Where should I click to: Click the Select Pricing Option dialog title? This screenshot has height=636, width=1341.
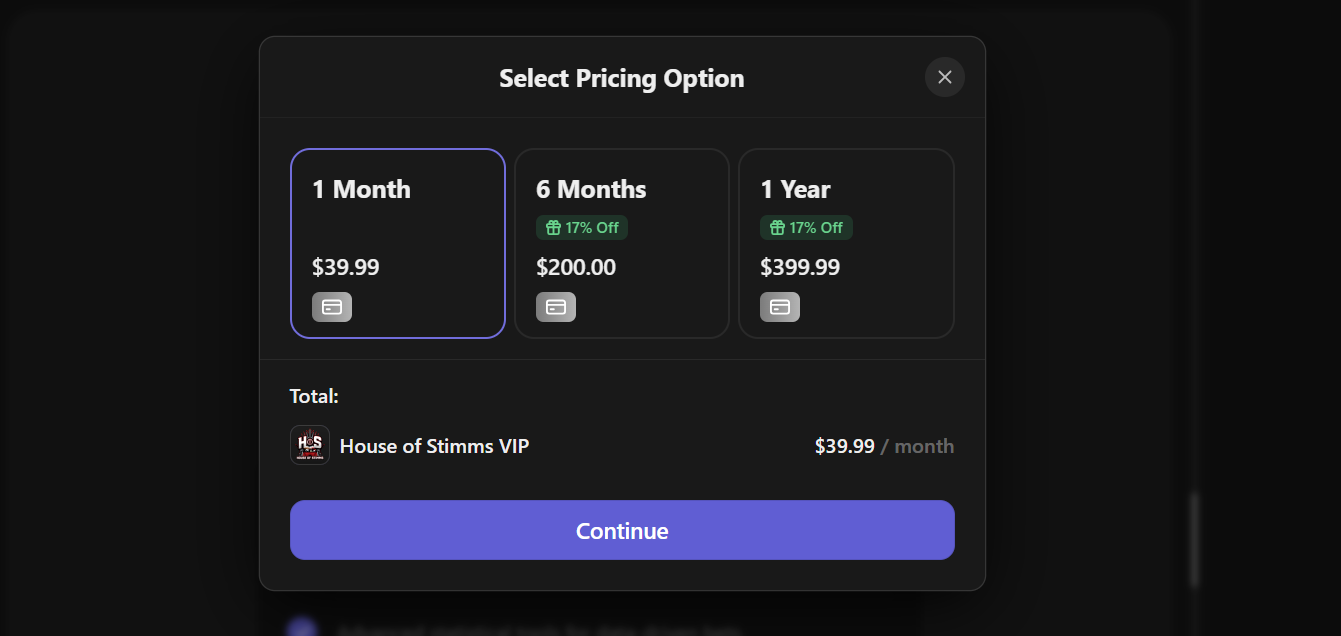pos(621,77)
